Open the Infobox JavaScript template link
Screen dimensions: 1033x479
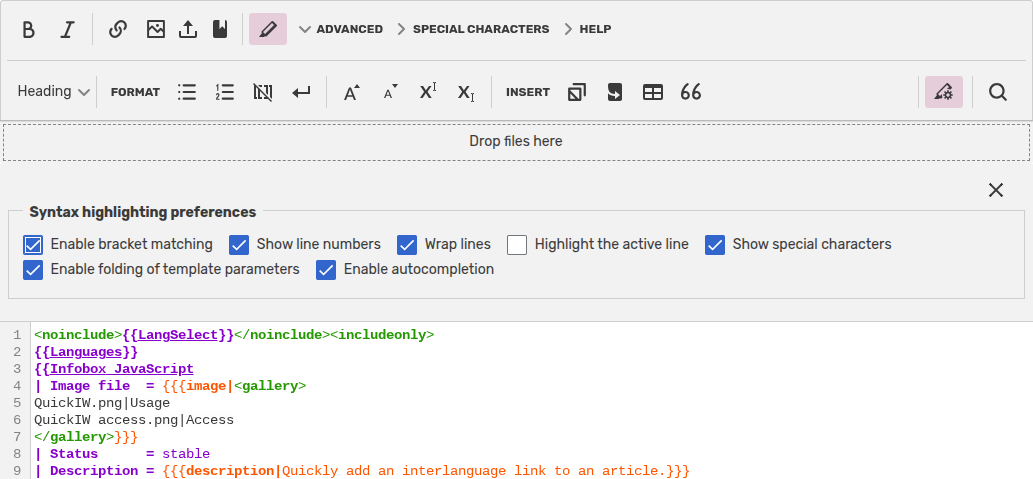point(122,369)
